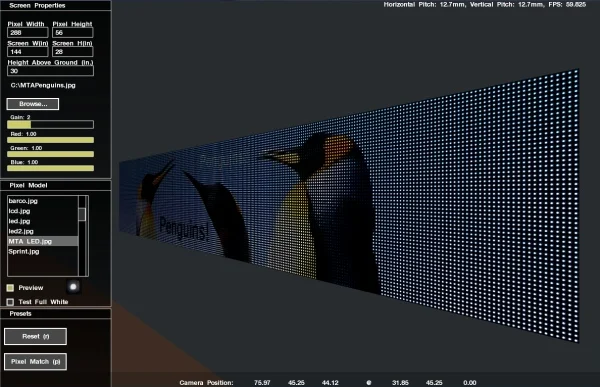The image size is (600, 387).
Task: Select barco.jpg in Pixel Model list
Action: 42,201
